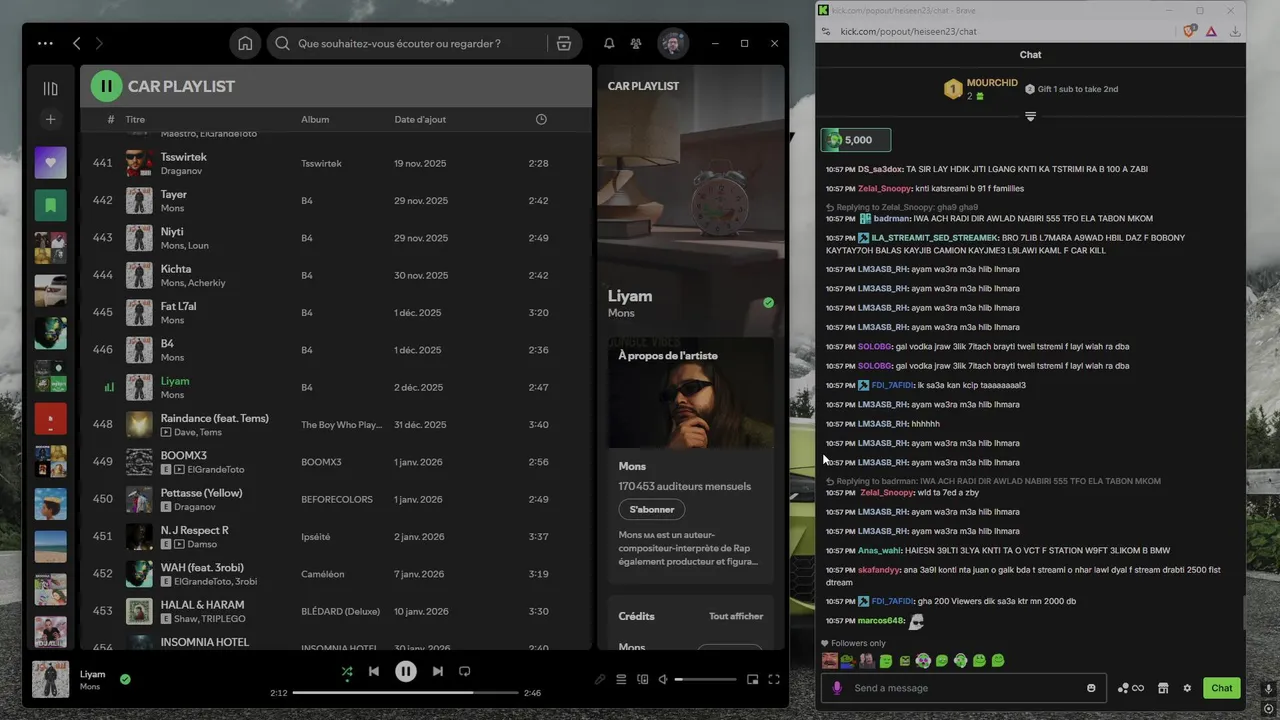Open Liyam album thumbnail in player bar

click(x=51, y=679)
